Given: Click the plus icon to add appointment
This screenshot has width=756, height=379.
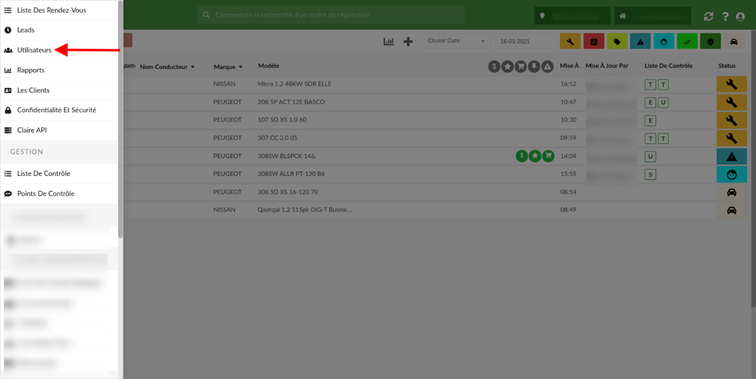Looking at the screenshot, I should coord(408,41).
